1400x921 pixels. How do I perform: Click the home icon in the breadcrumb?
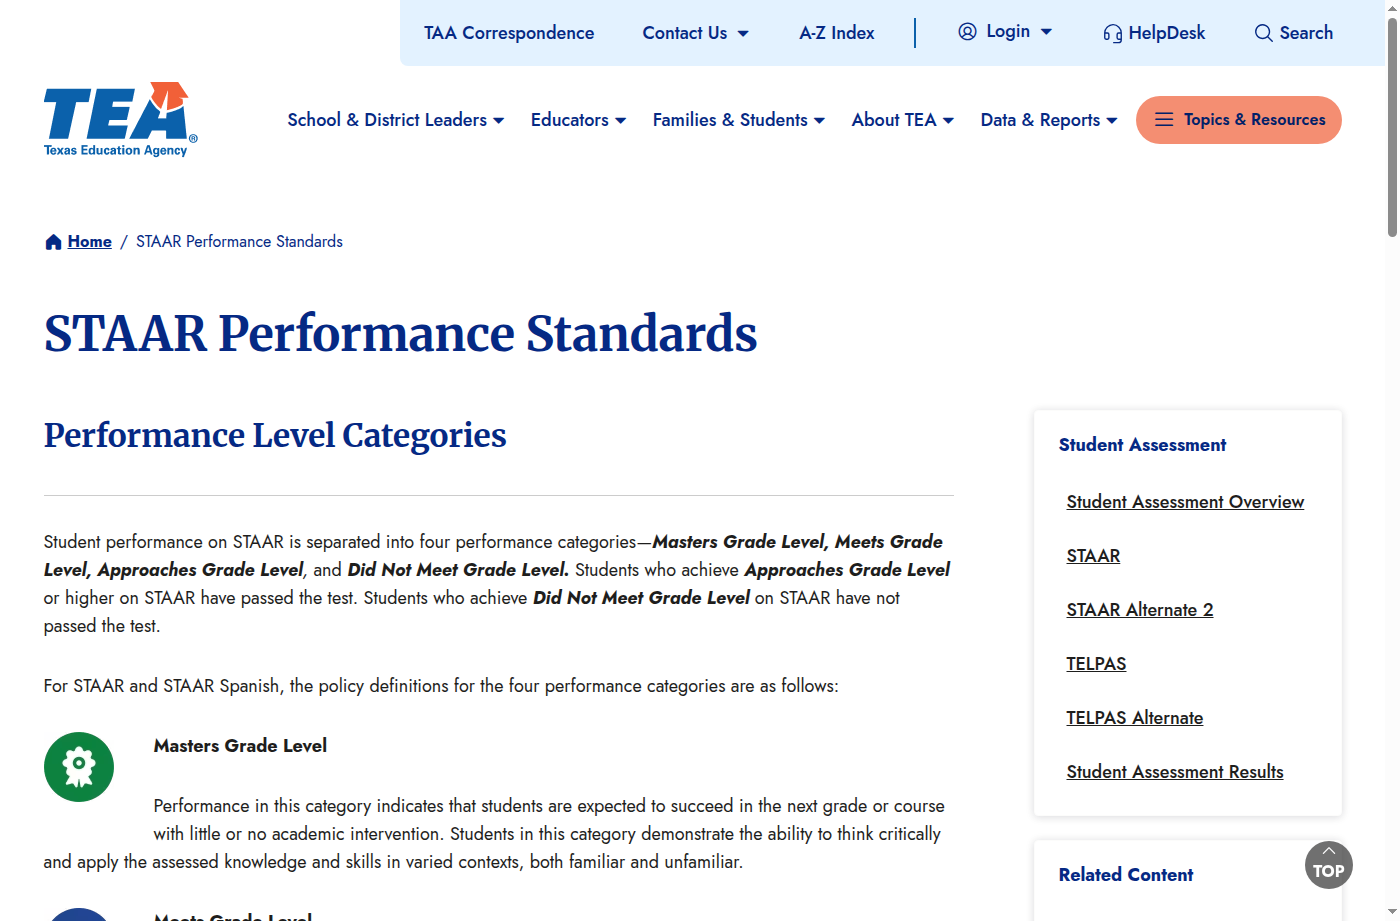[54, 242]
